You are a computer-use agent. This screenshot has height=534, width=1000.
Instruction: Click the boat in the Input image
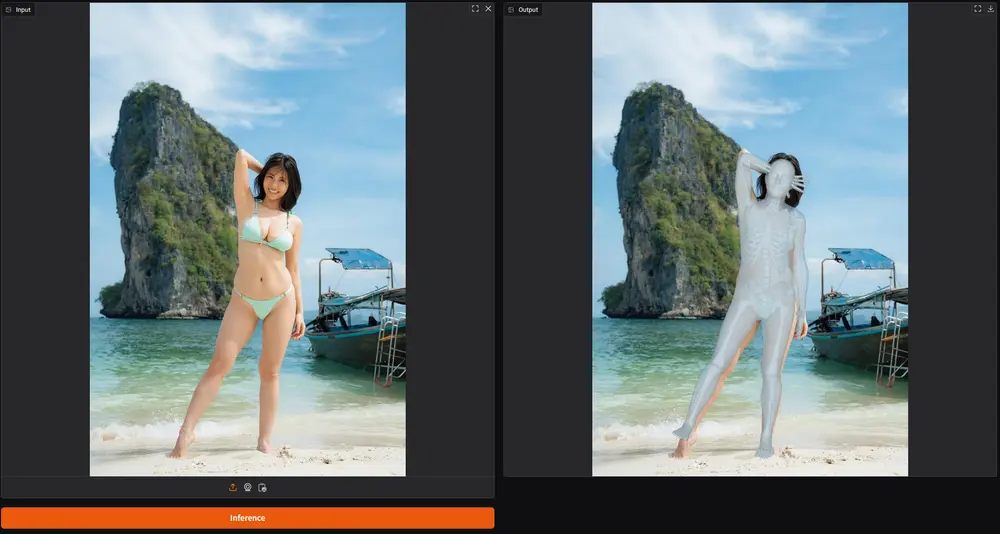357,319
